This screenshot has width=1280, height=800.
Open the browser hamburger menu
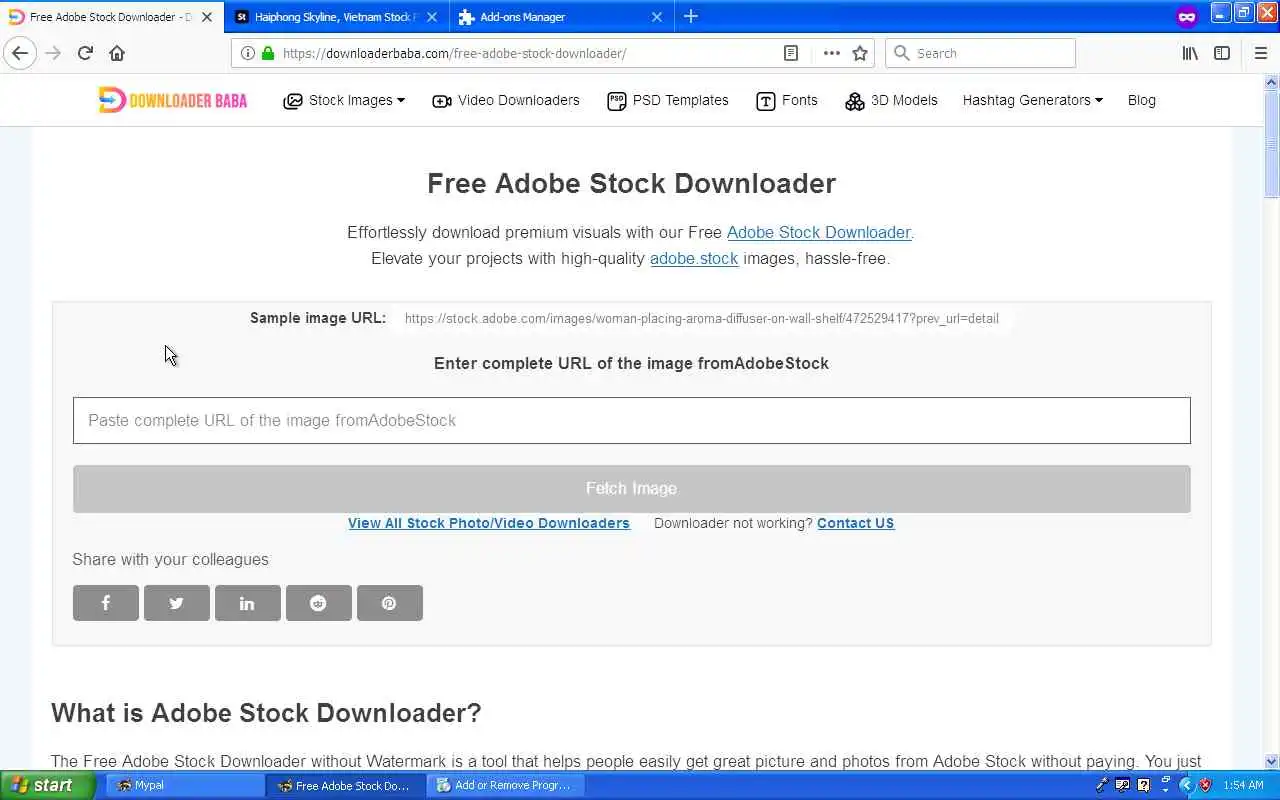[x=1260, y=53]
